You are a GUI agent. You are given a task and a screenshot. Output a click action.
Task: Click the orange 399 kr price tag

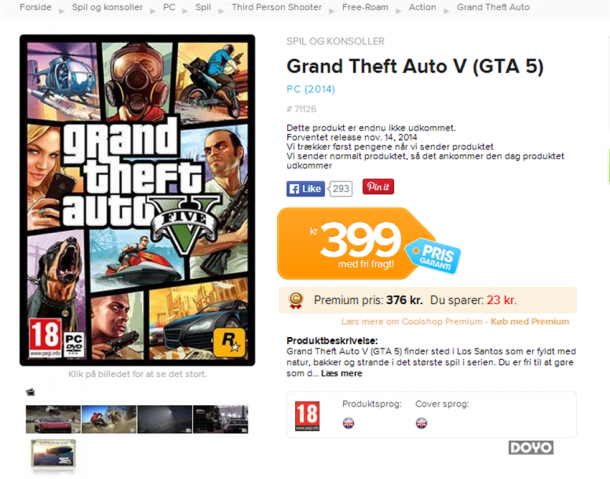tap(356, 243)
